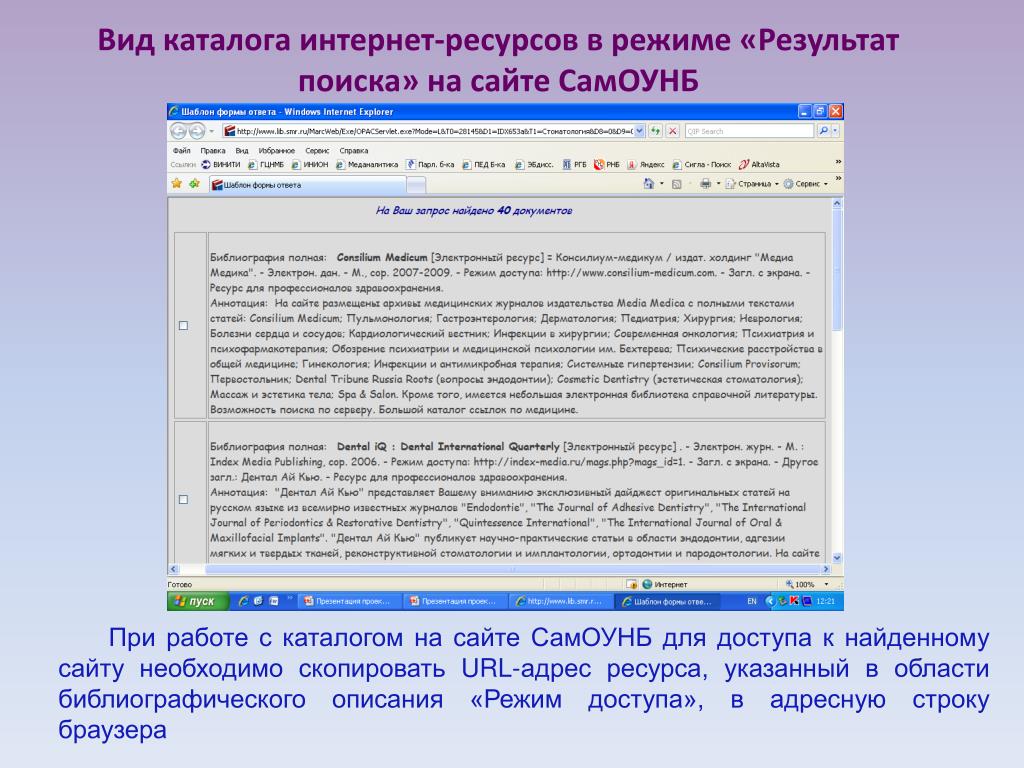Click the Favorites Center star icon
1024x768 pixels.
pos(176,184)
